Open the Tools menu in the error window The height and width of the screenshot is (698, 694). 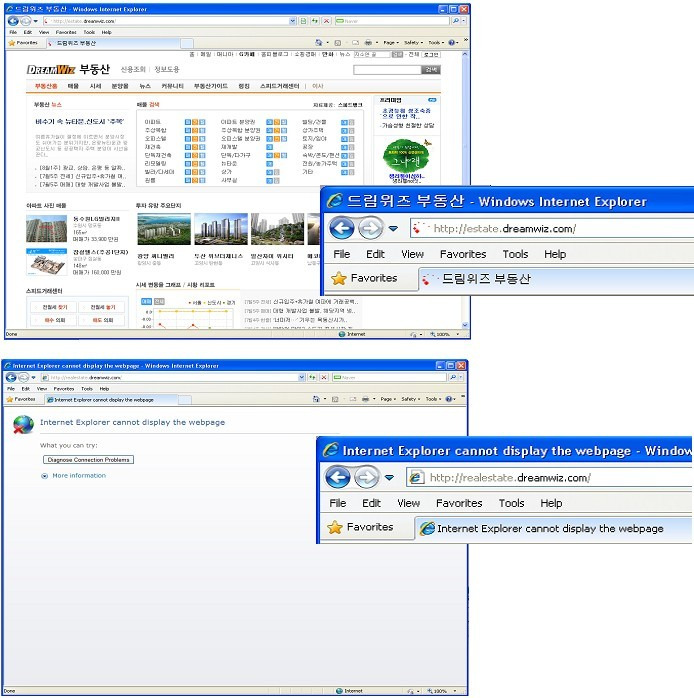87,389
